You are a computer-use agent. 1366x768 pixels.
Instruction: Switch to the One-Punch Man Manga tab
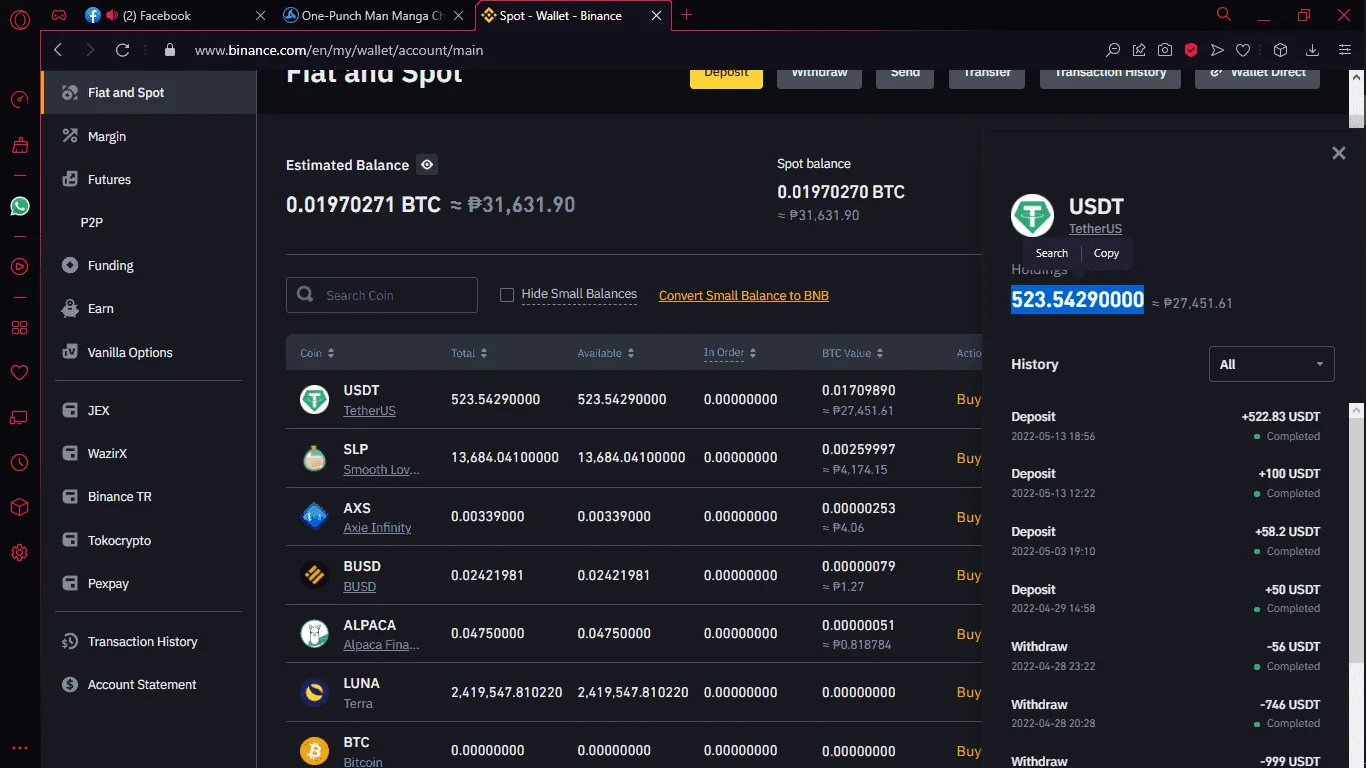(373, 16)
